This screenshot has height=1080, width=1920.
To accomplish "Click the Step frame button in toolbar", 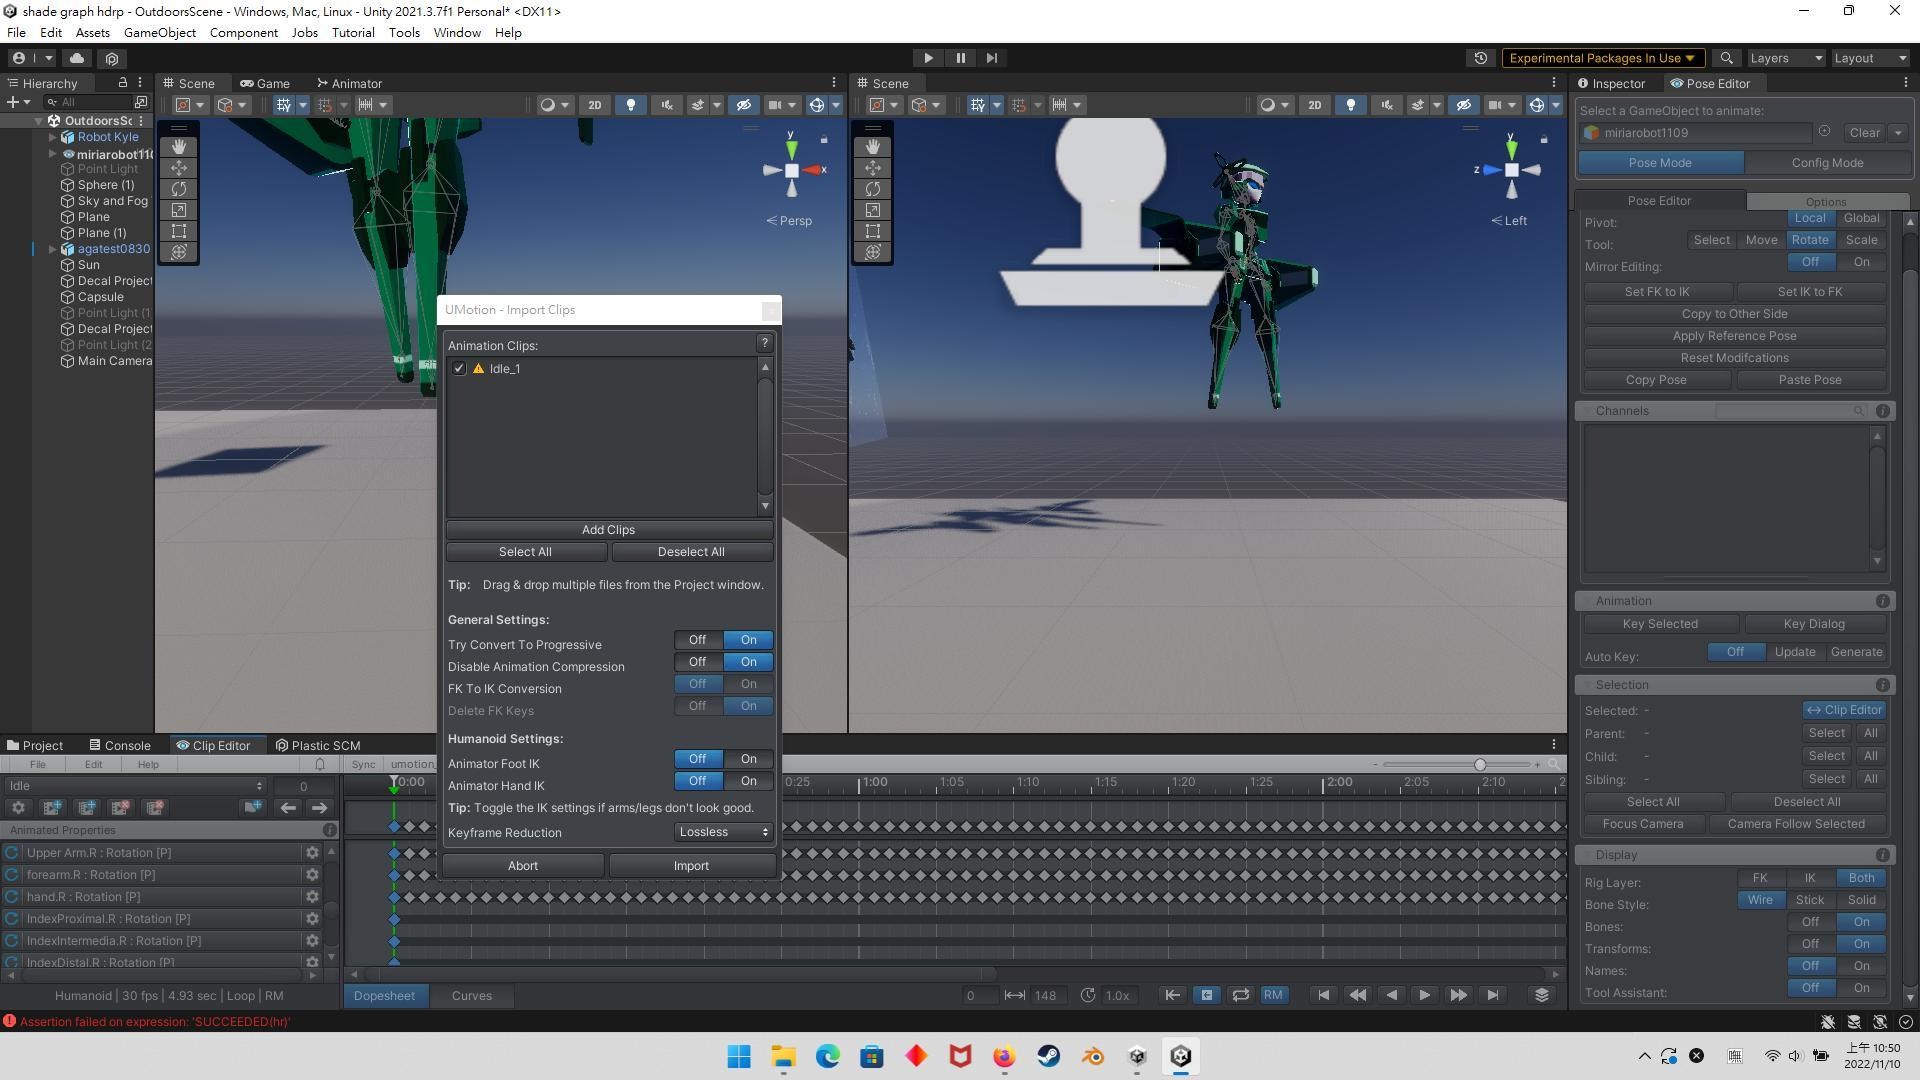I will pyautogui.click(x=992, y=58).
